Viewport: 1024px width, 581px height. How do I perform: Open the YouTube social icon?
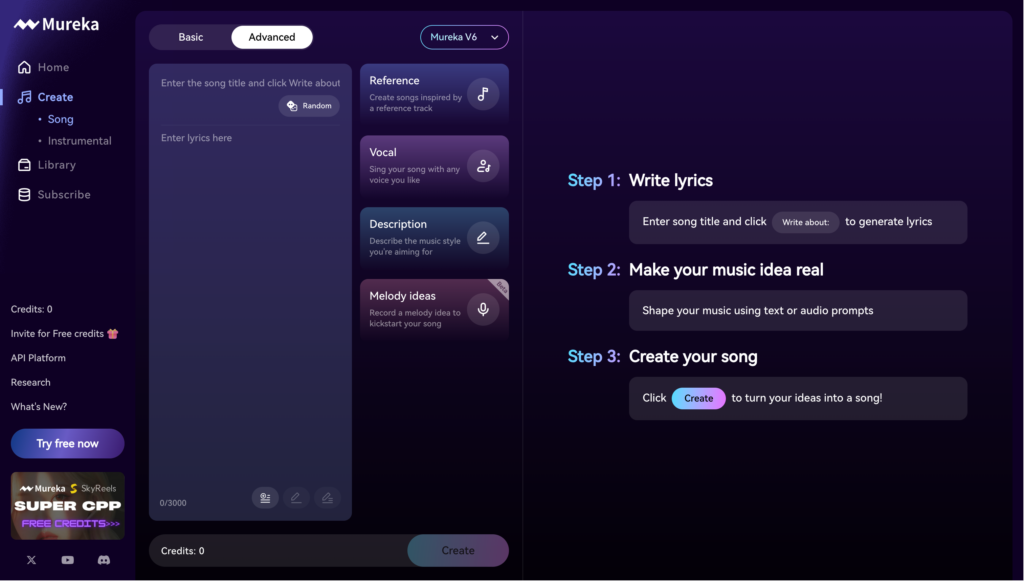click(67, 560)
